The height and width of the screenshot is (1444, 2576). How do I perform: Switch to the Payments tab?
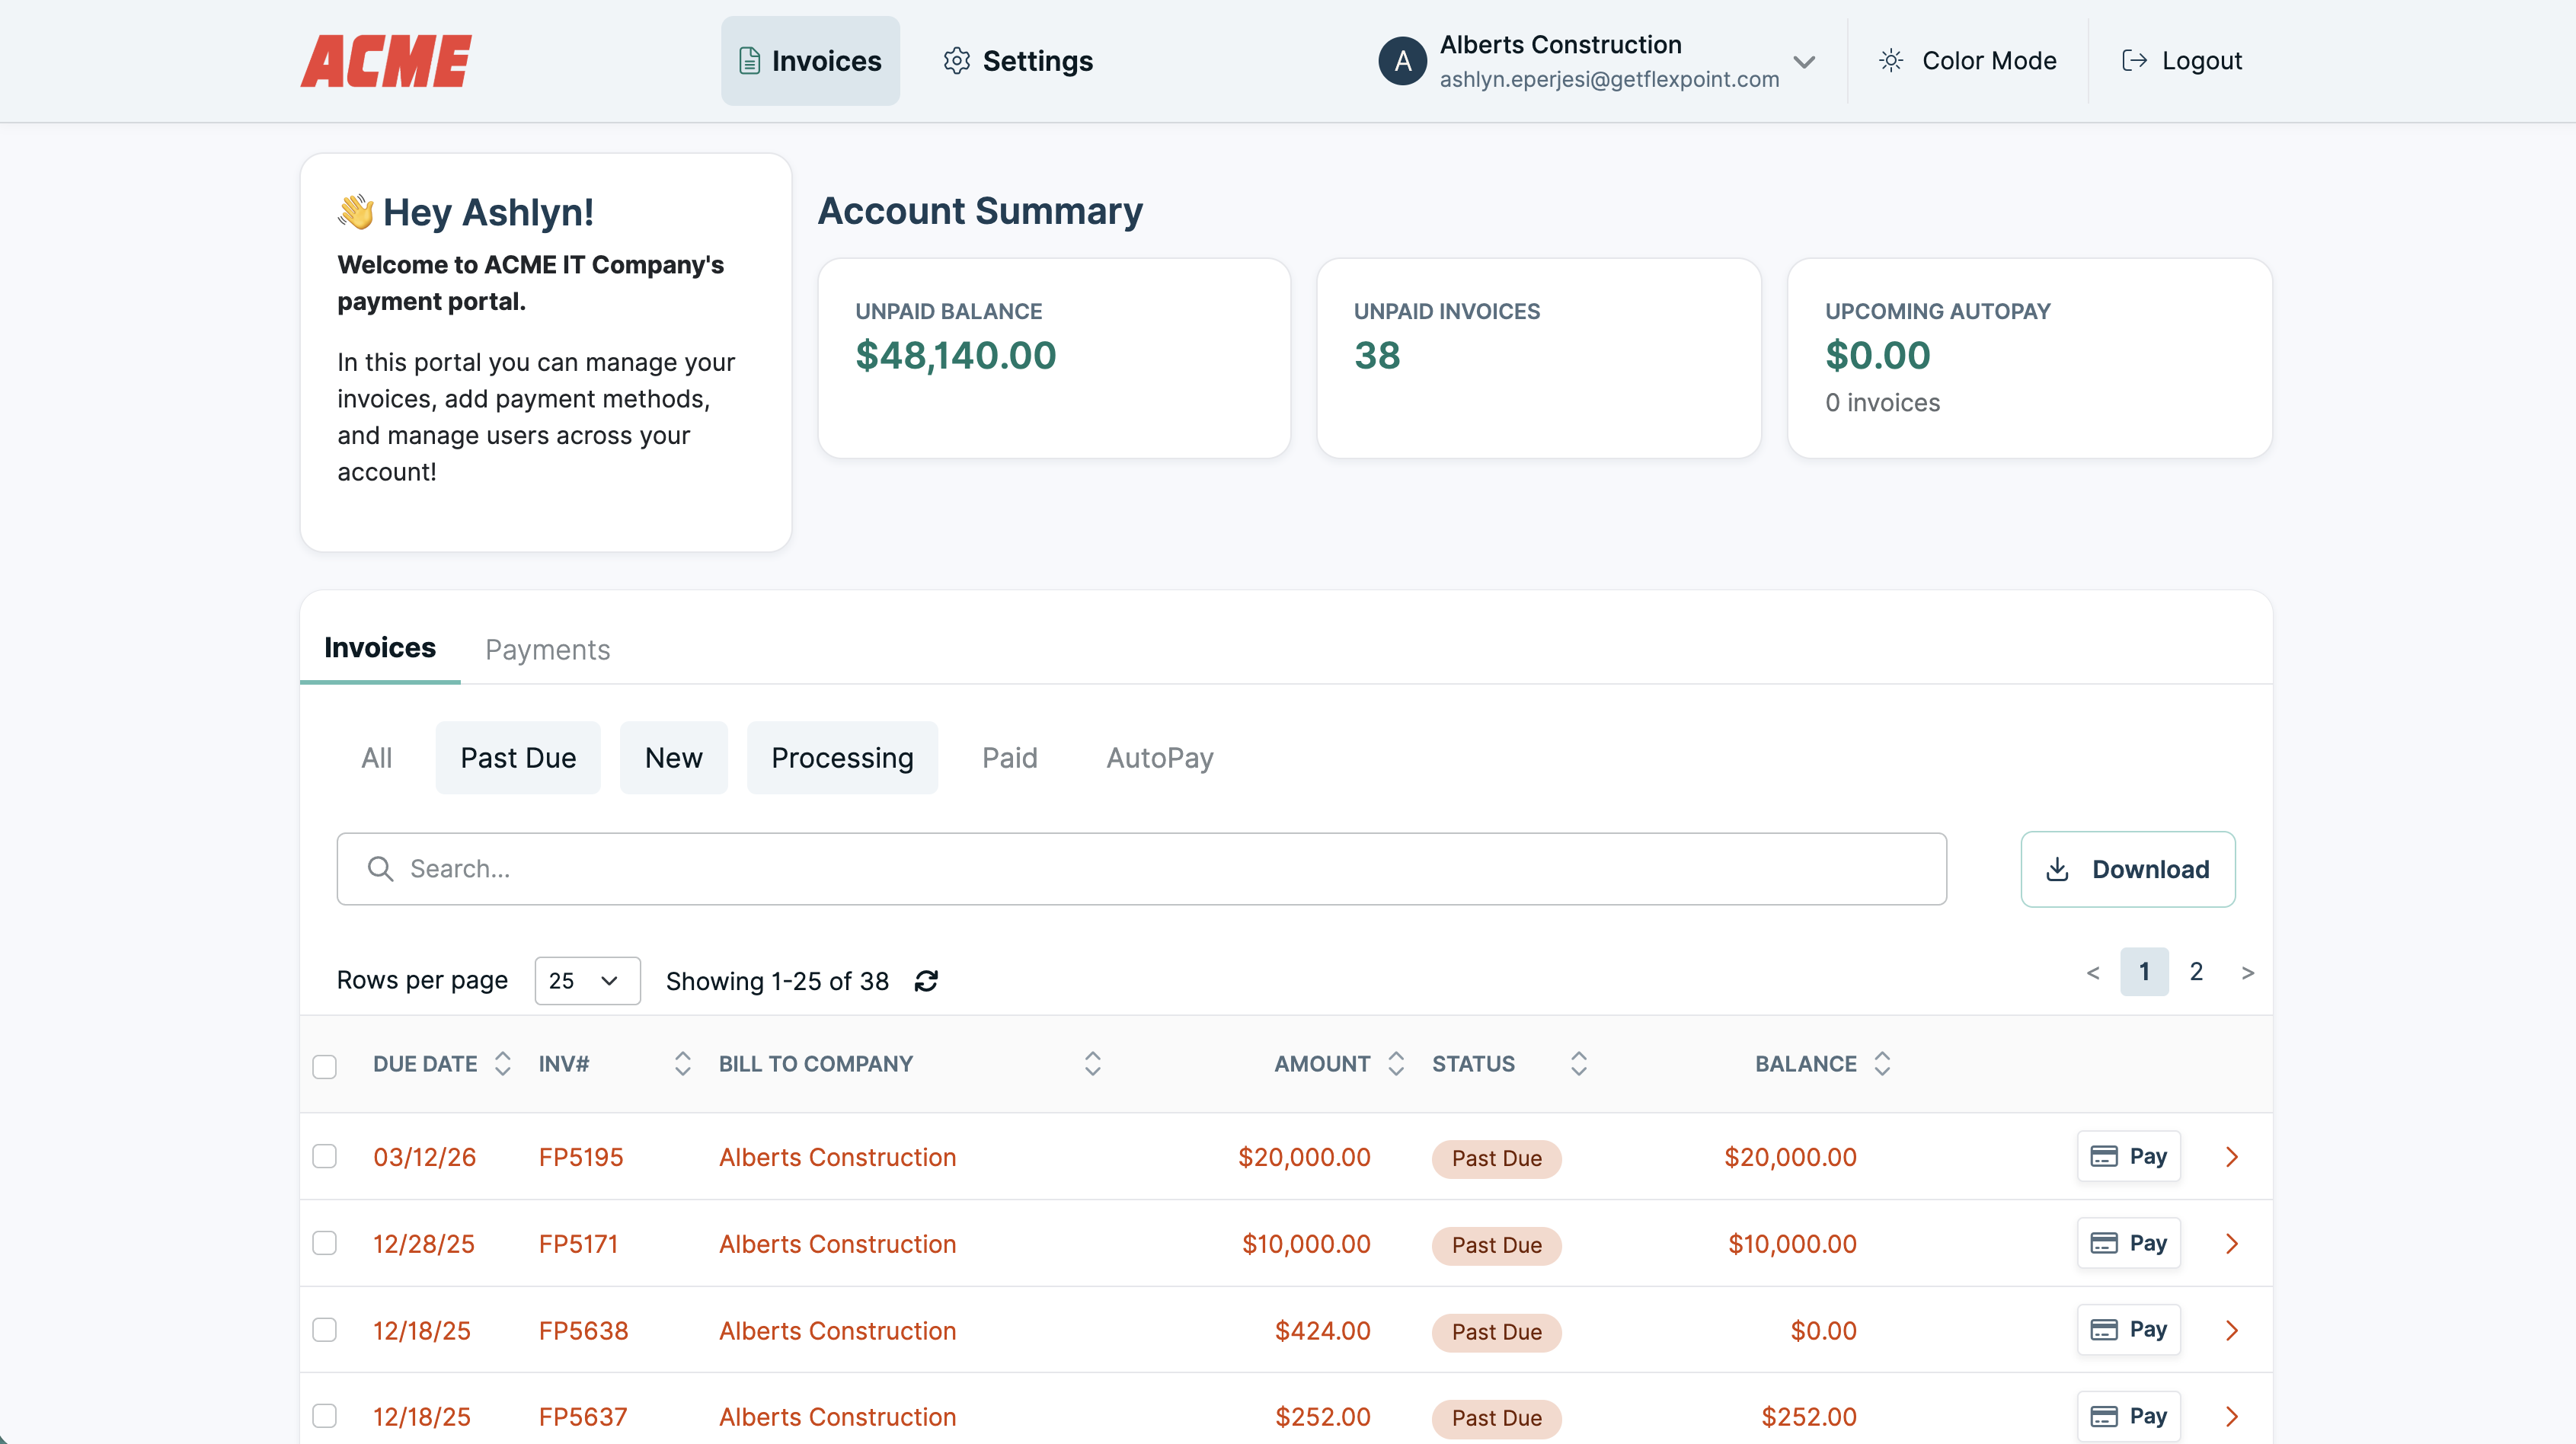point(547,650)
